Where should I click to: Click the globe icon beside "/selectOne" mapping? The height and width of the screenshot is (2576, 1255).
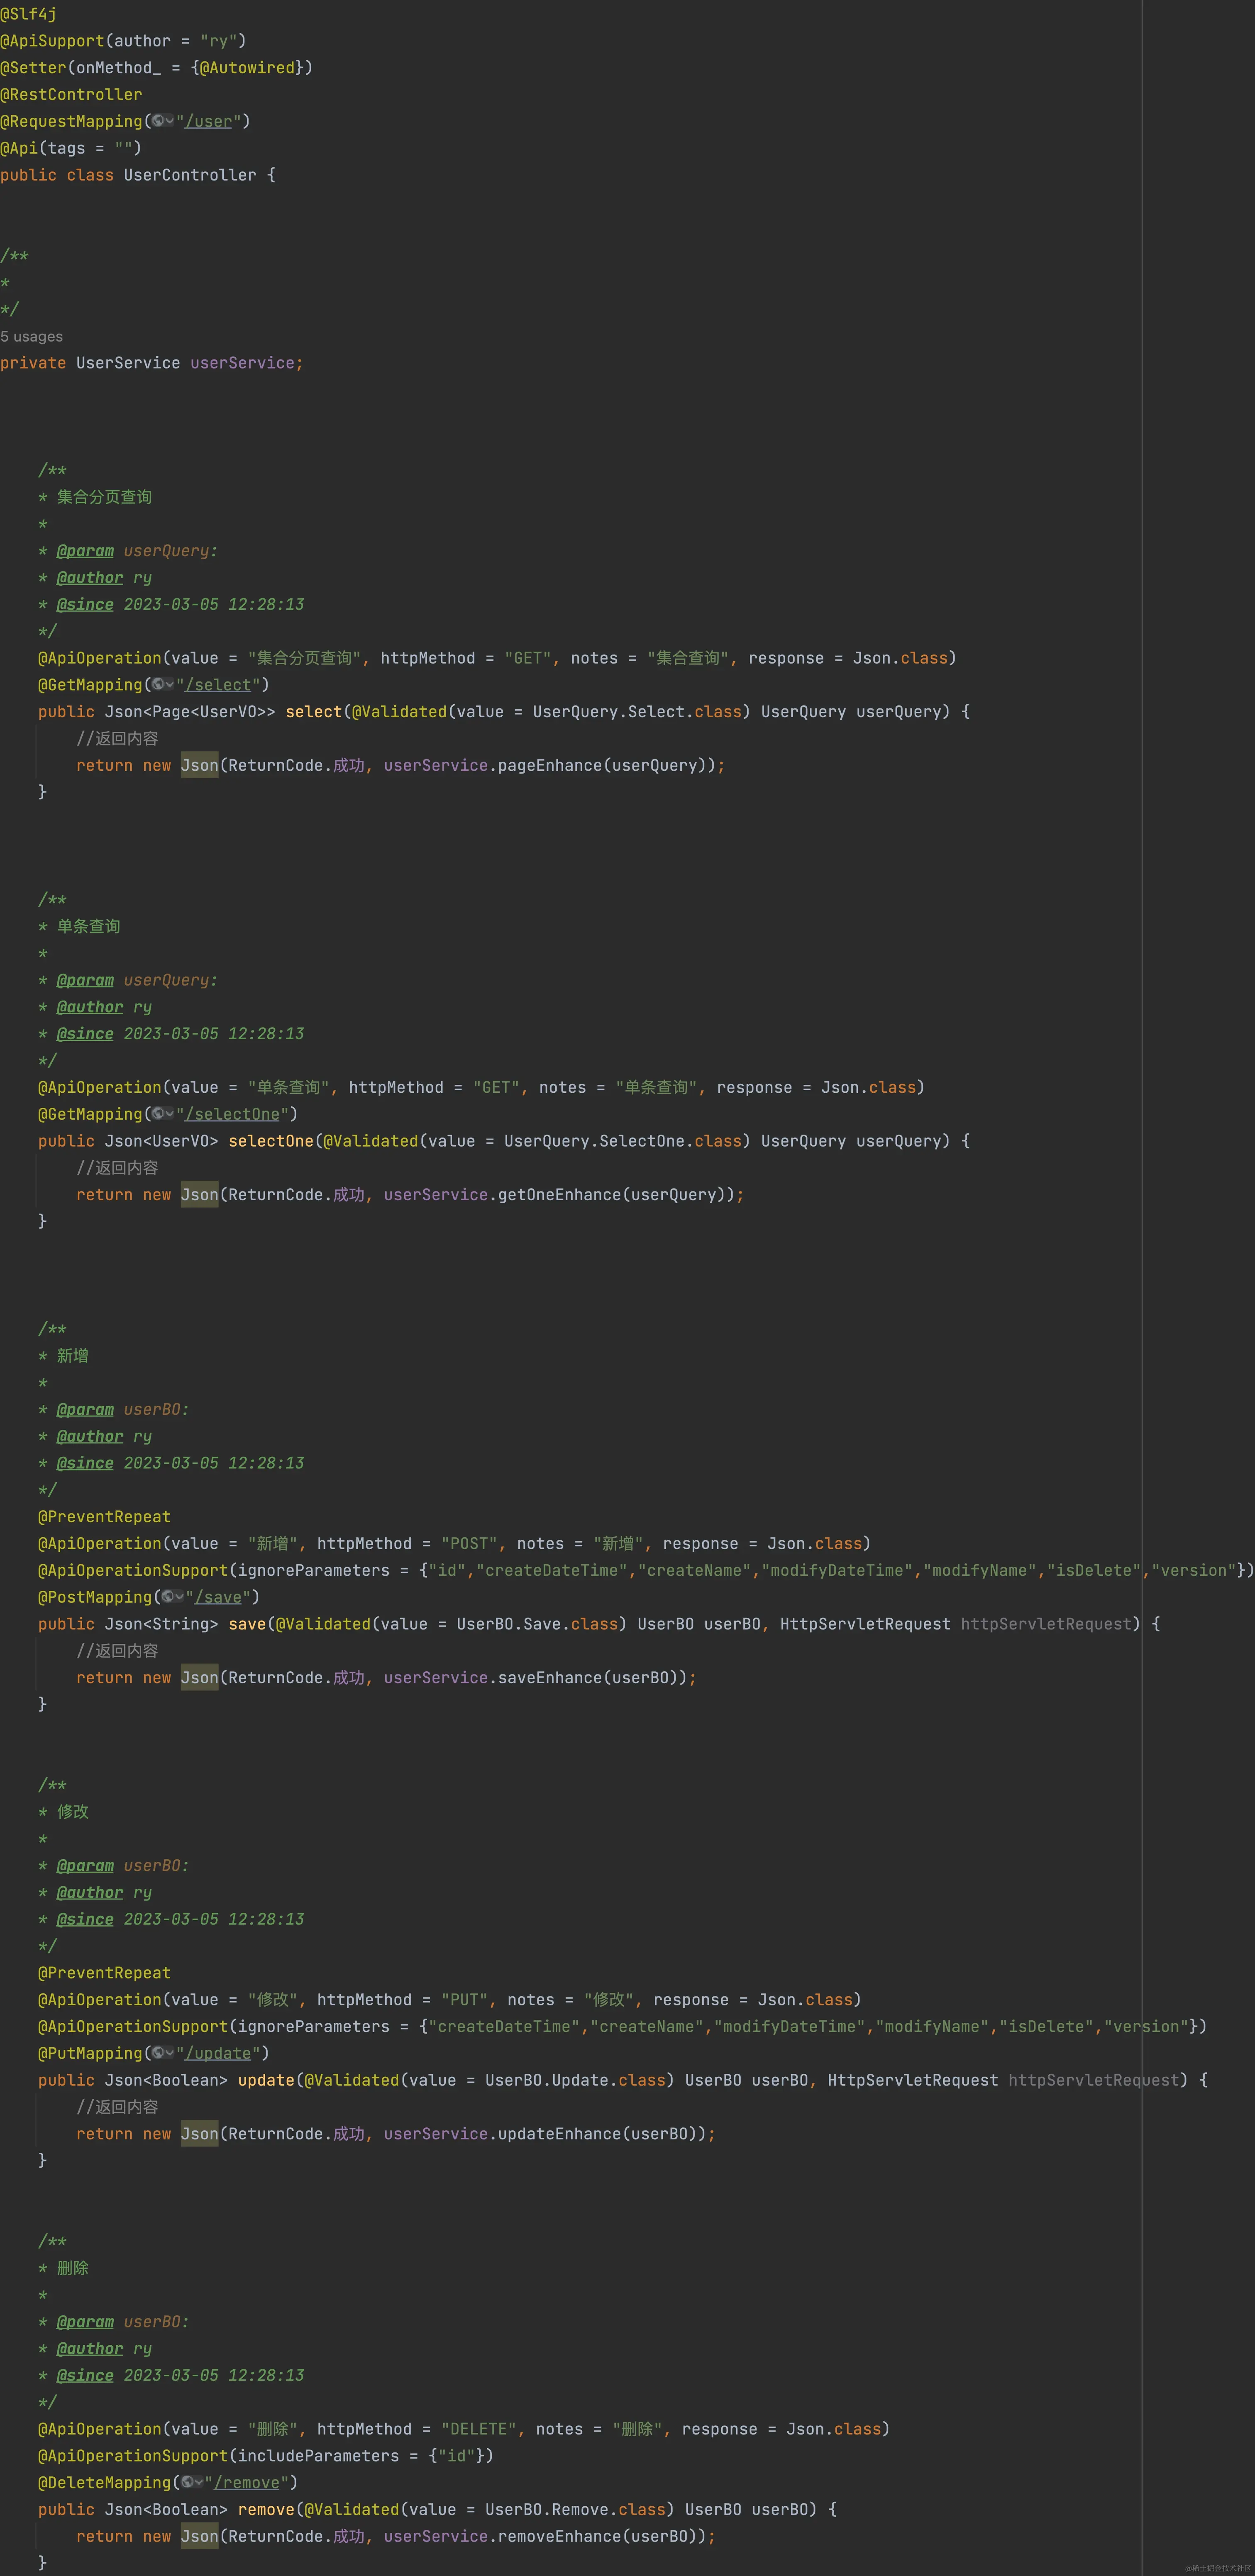(158, 1114)
